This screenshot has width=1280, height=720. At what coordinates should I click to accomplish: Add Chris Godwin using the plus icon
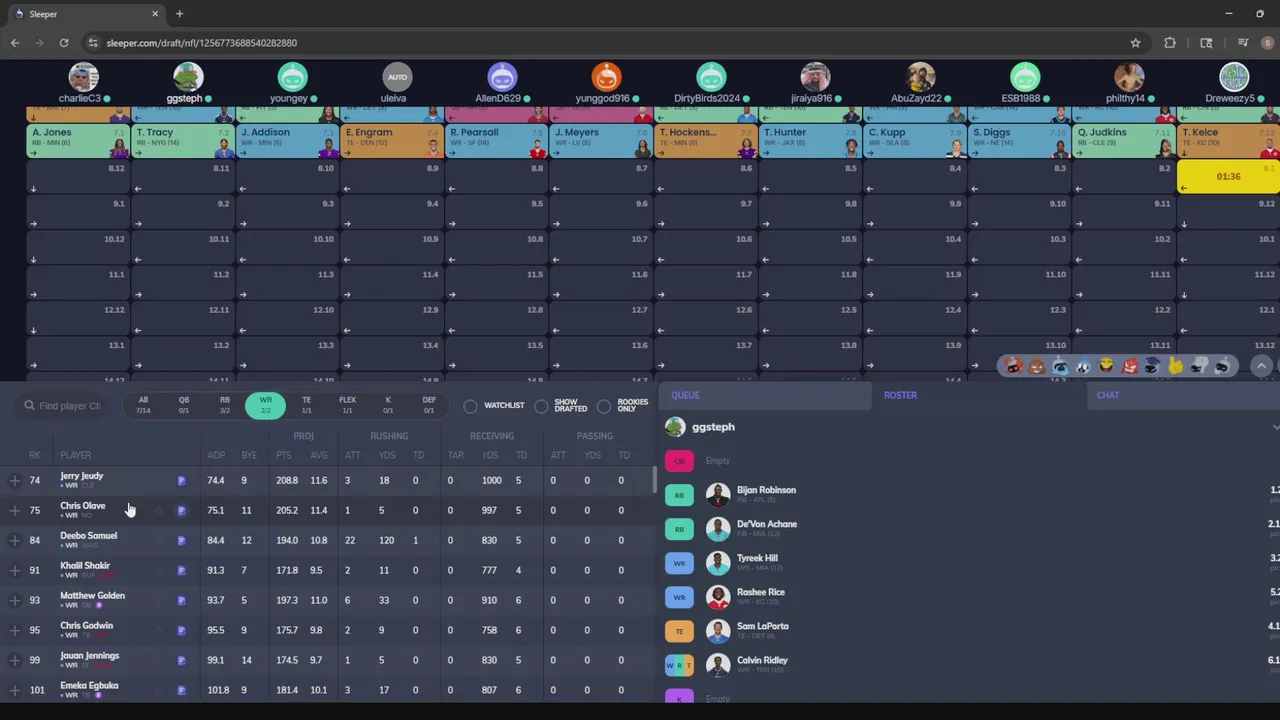15,631
